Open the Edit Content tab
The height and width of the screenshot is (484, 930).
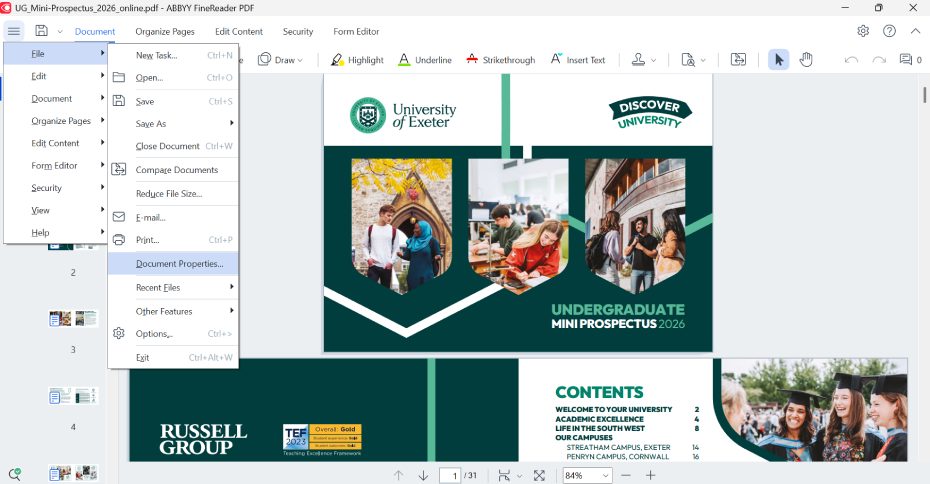pos(239,31)
